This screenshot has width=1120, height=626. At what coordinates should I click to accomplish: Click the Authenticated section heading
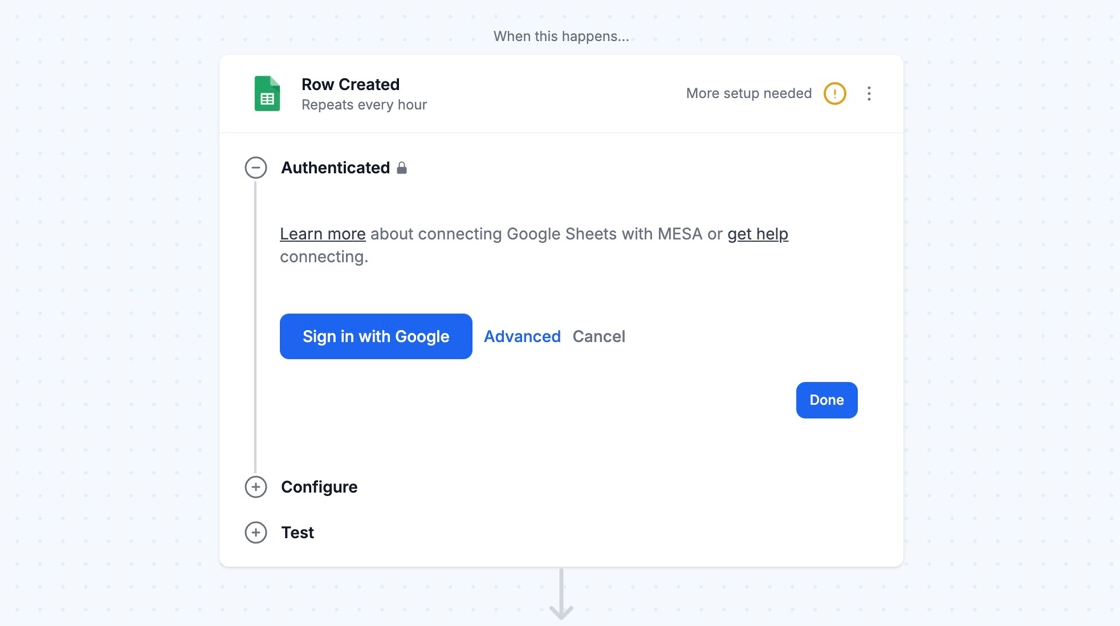(x=335, y=168)
